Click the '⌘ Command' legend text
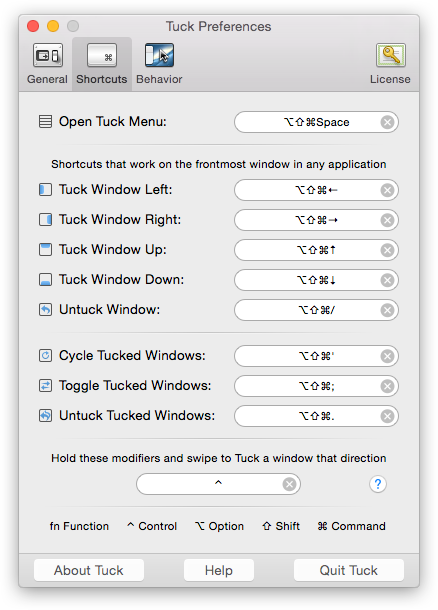 coord(351,526)
